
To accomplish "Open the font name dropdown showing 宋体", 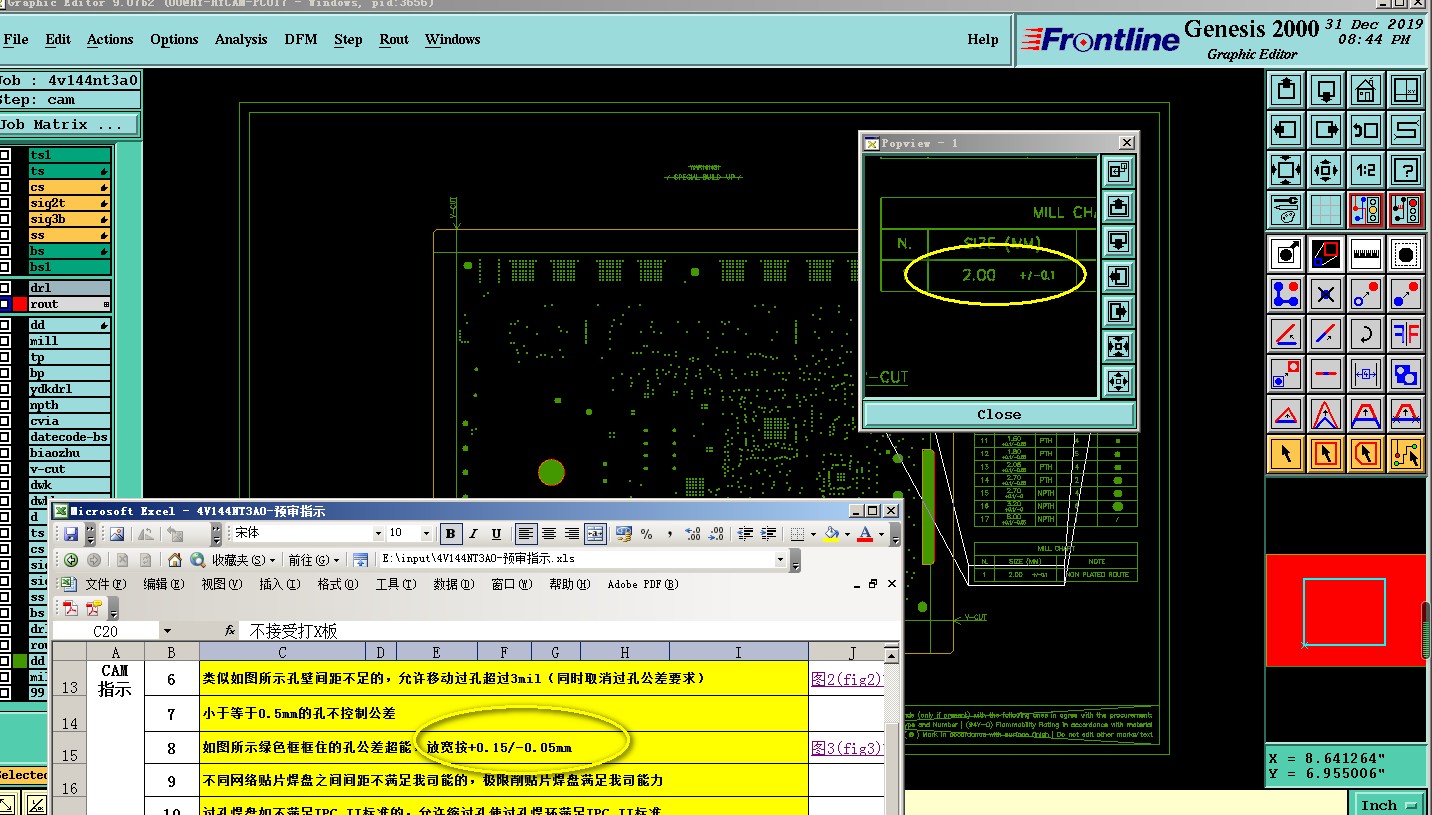I will (x=378, y=534).
